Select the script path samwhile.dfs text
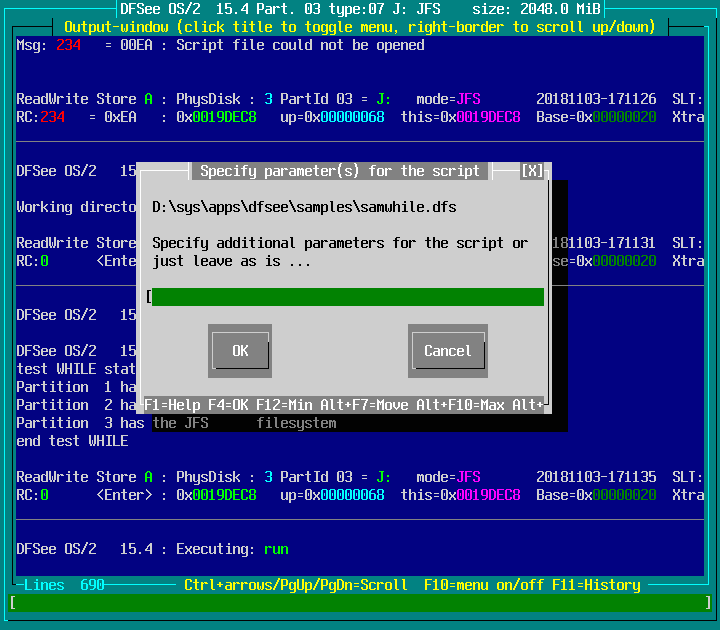This screenshot has width=720, height=630. [x=304, y=207]
